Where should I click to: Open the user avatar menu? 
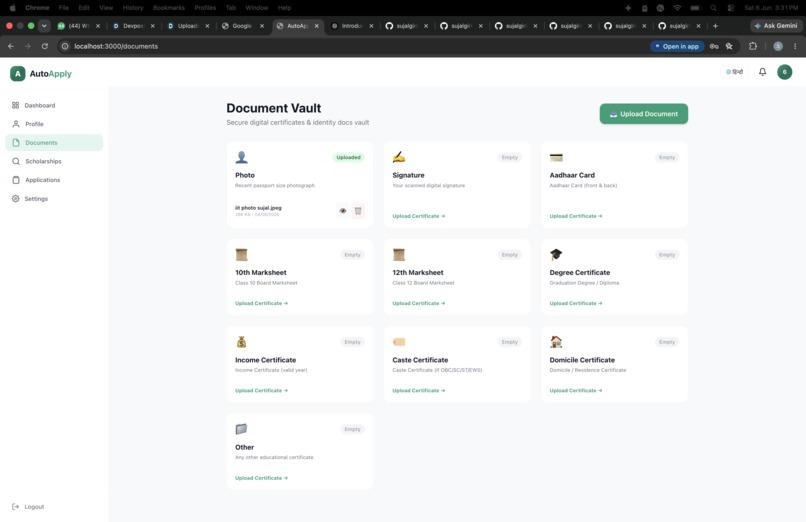coord(784,72)
